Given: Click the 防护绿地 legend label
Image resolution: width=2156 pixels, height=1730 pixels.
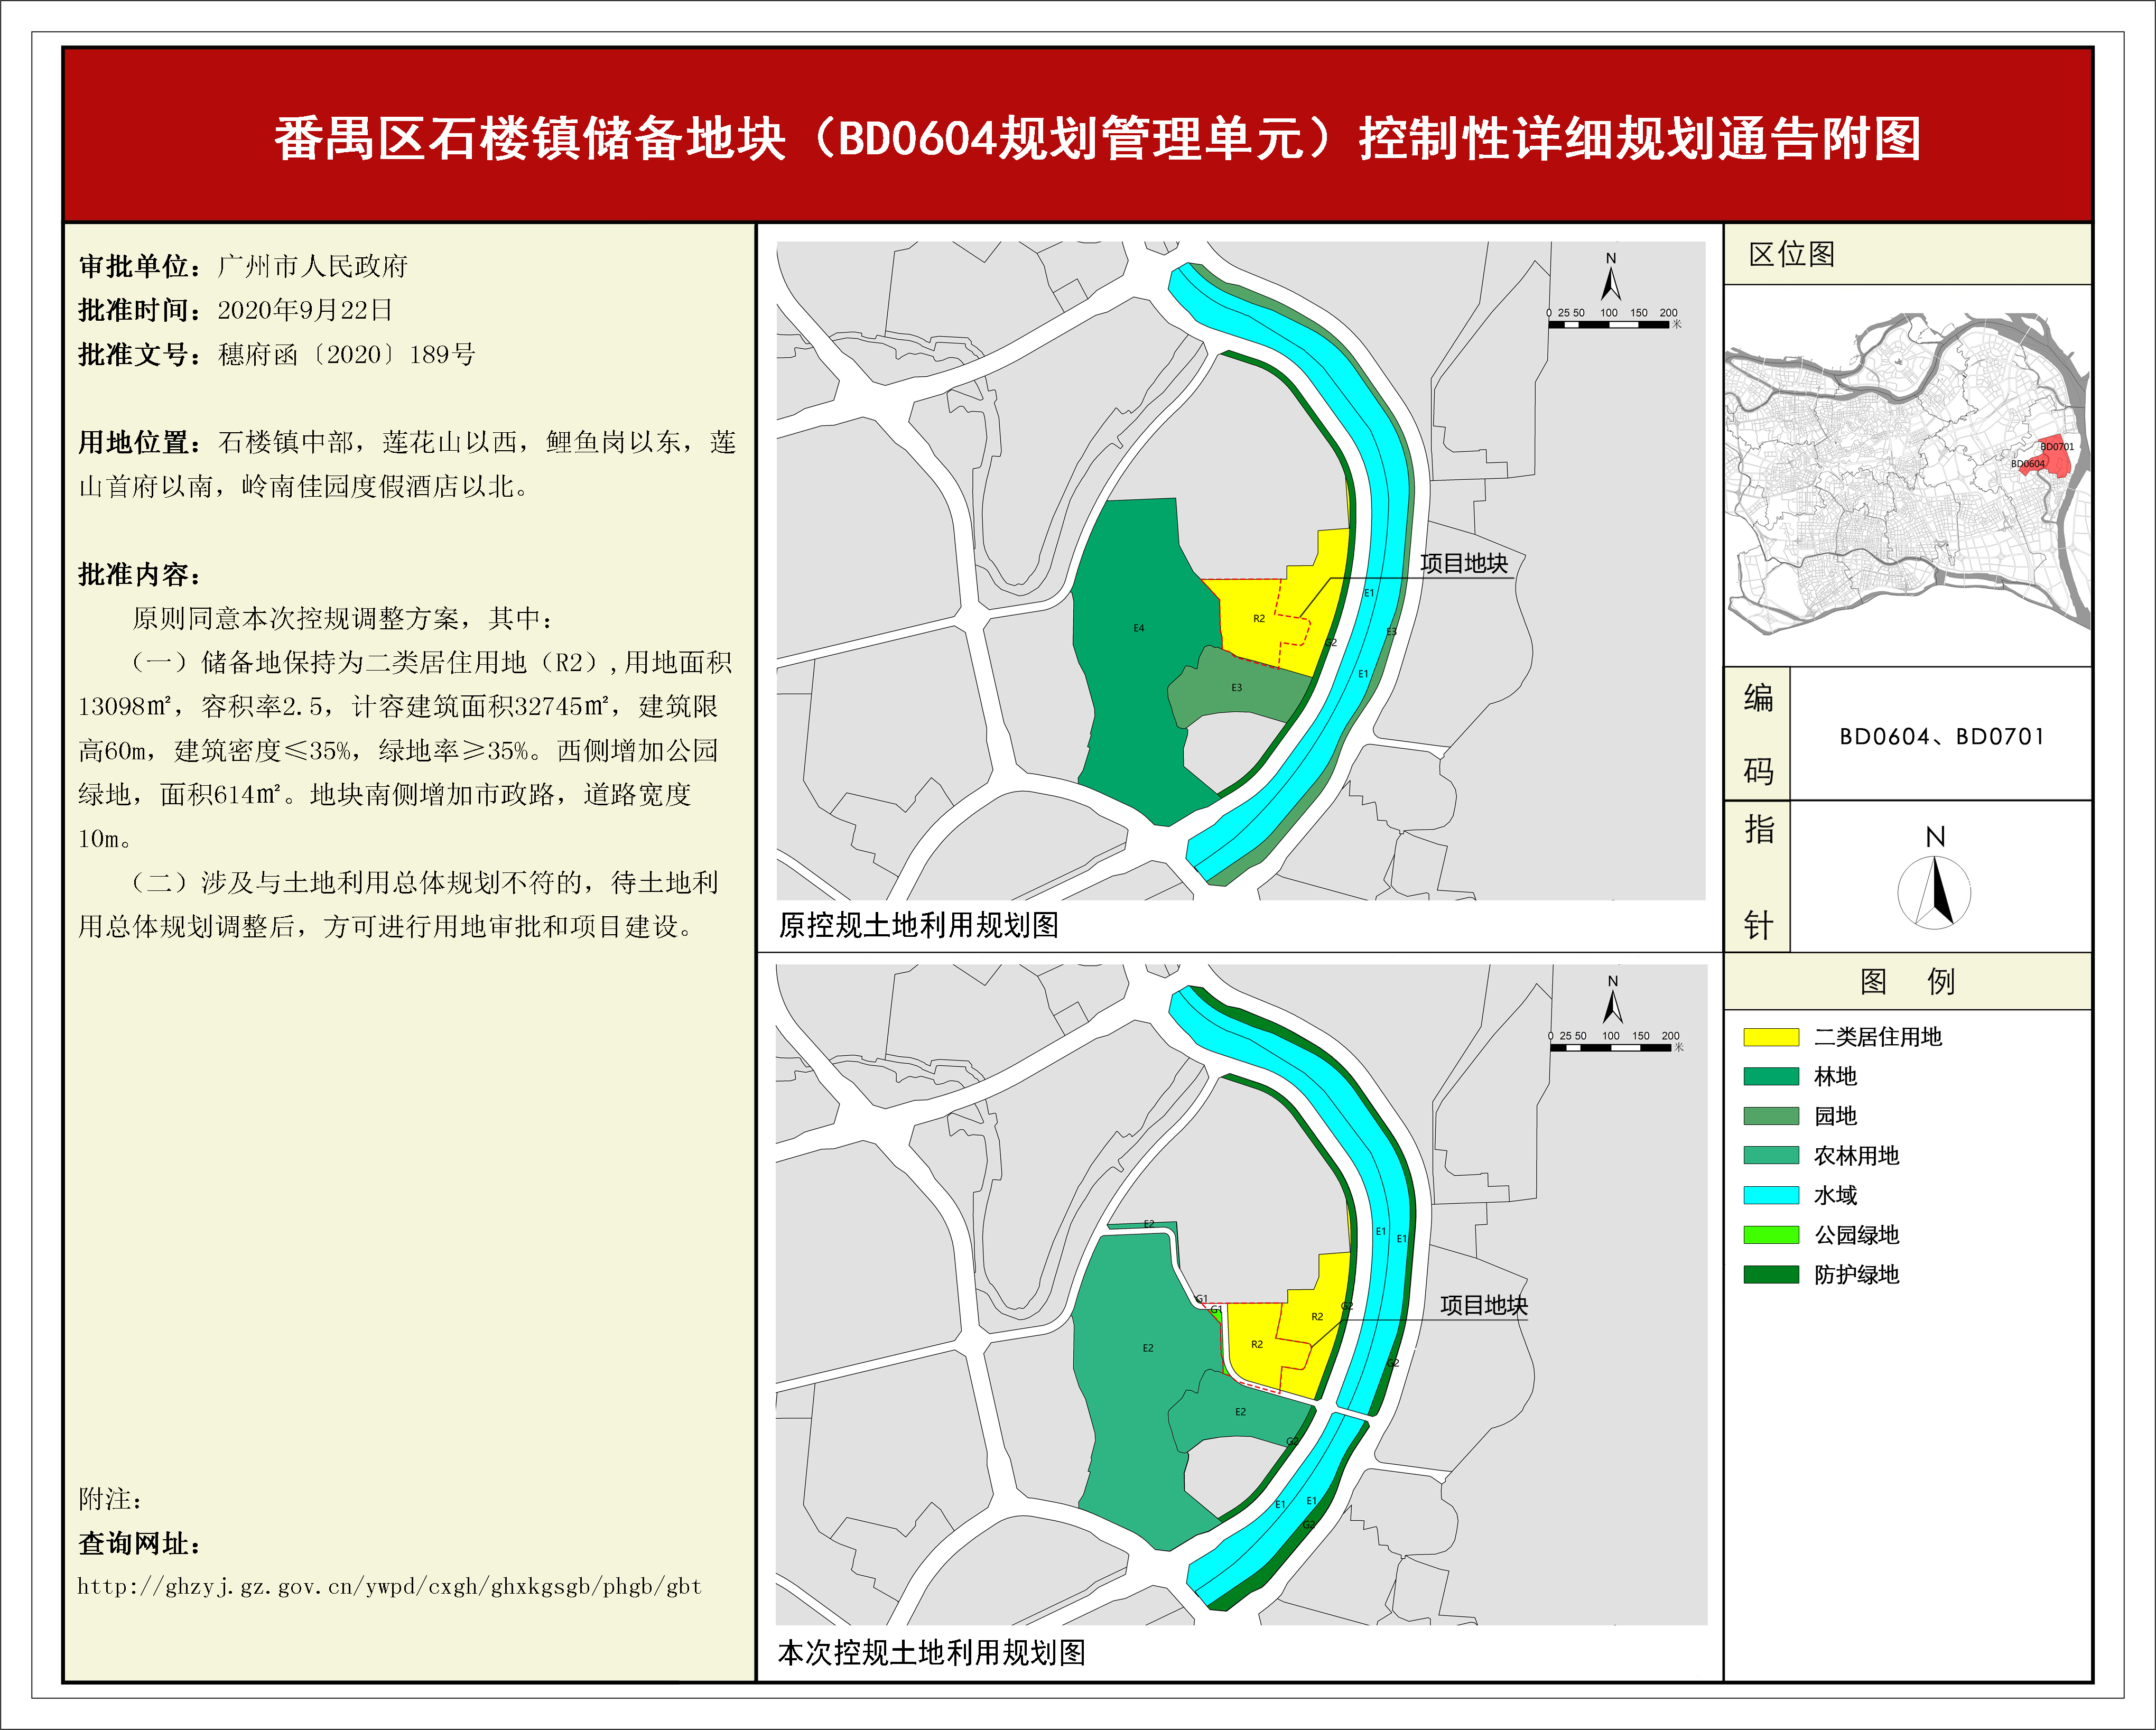Looking at the screenshot, I should coord(1856,1274).
